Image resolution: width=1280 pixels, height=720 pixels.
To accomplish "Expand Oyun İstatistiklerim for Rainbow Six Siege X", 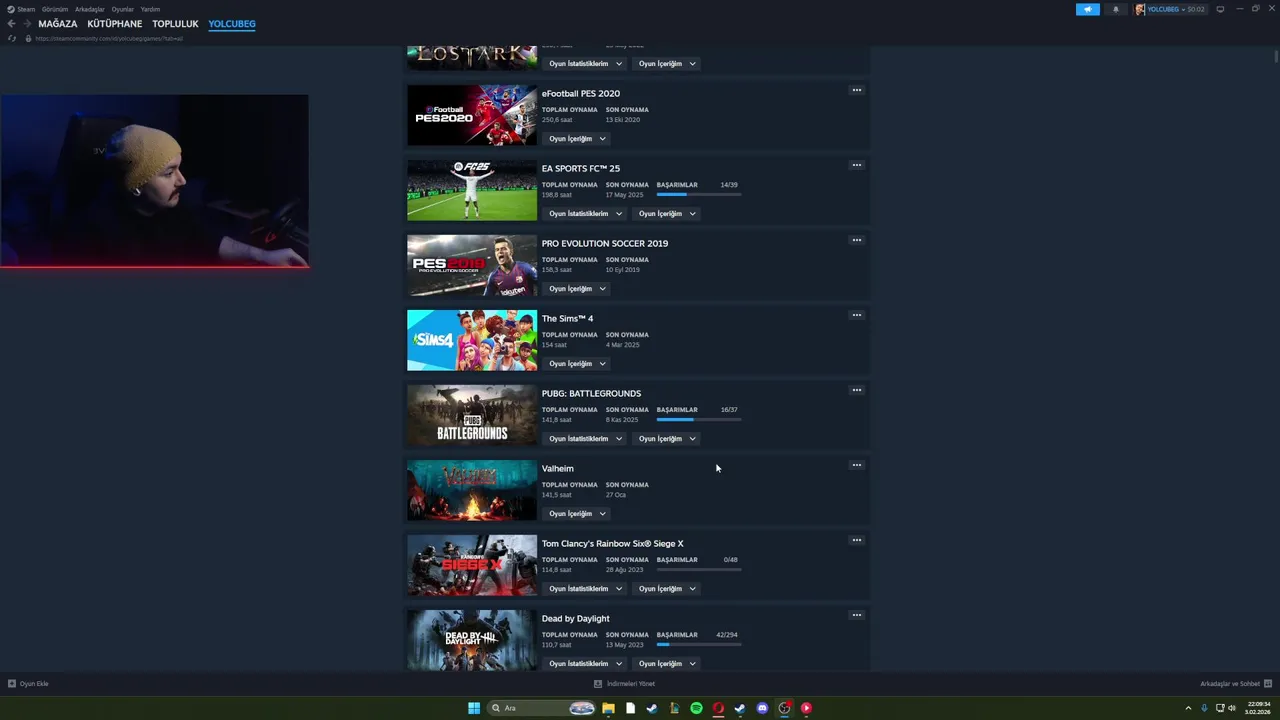I will (585, 589).
